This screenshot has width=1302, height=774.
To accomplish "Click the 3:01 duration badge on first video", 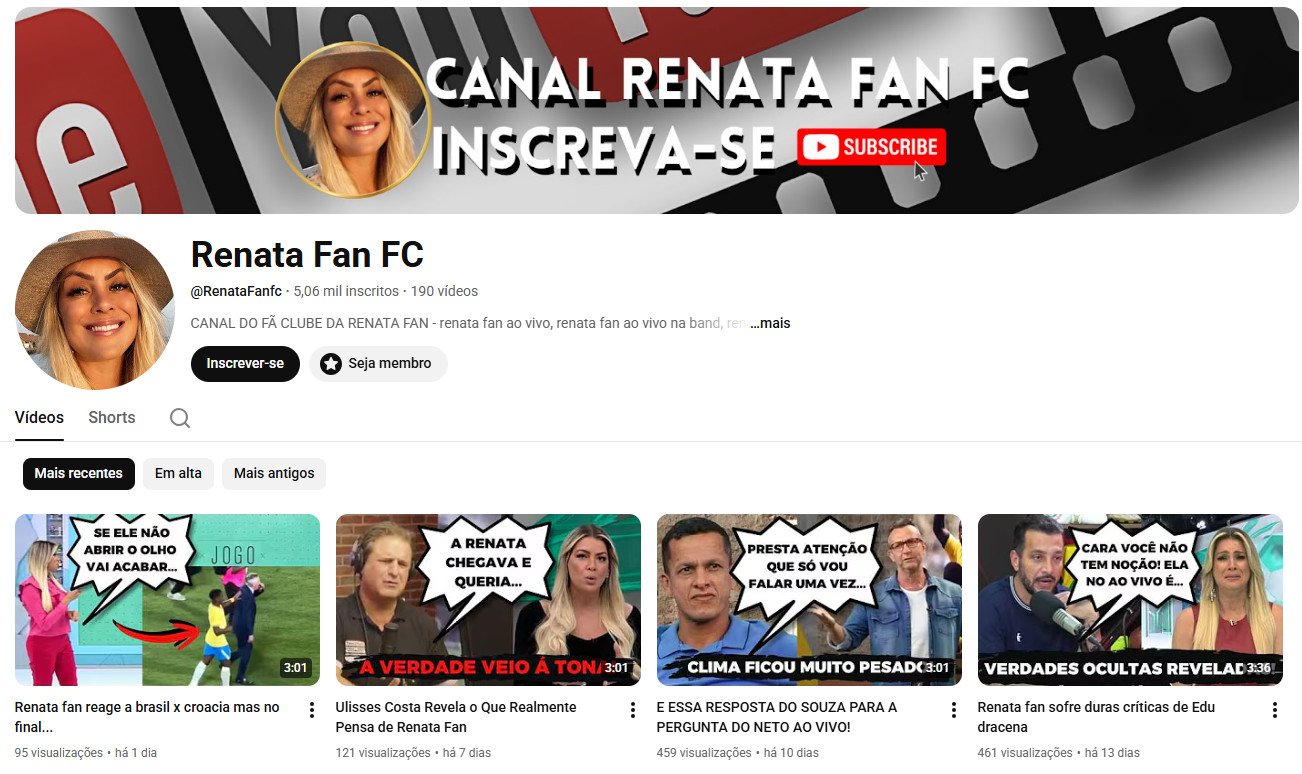I will pos(294,666).
